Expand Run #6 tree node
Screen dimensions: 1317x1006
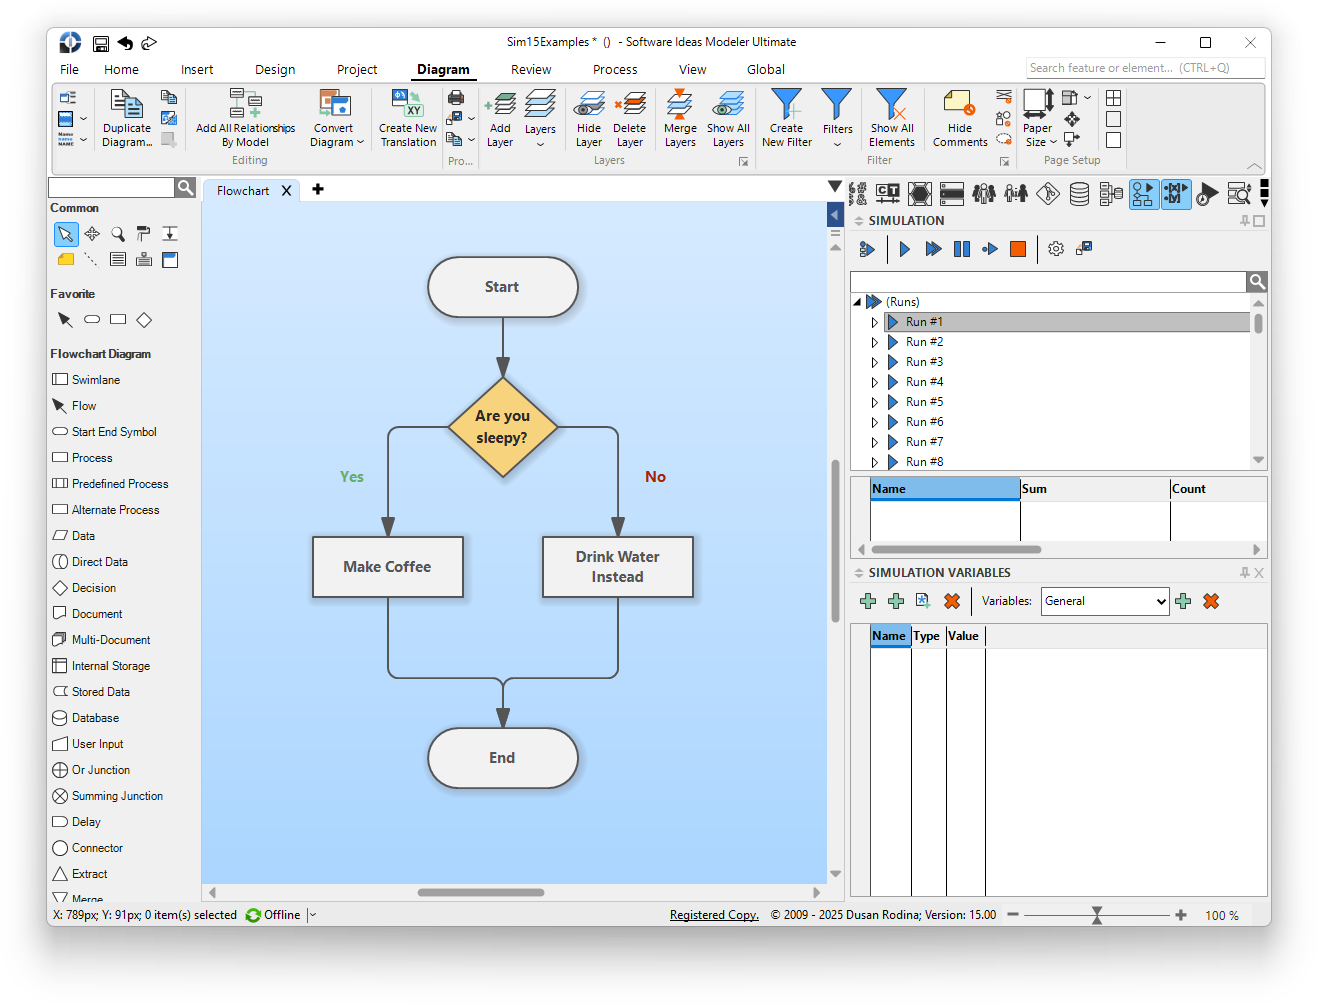pyautogui.click(x=875, y=422)
